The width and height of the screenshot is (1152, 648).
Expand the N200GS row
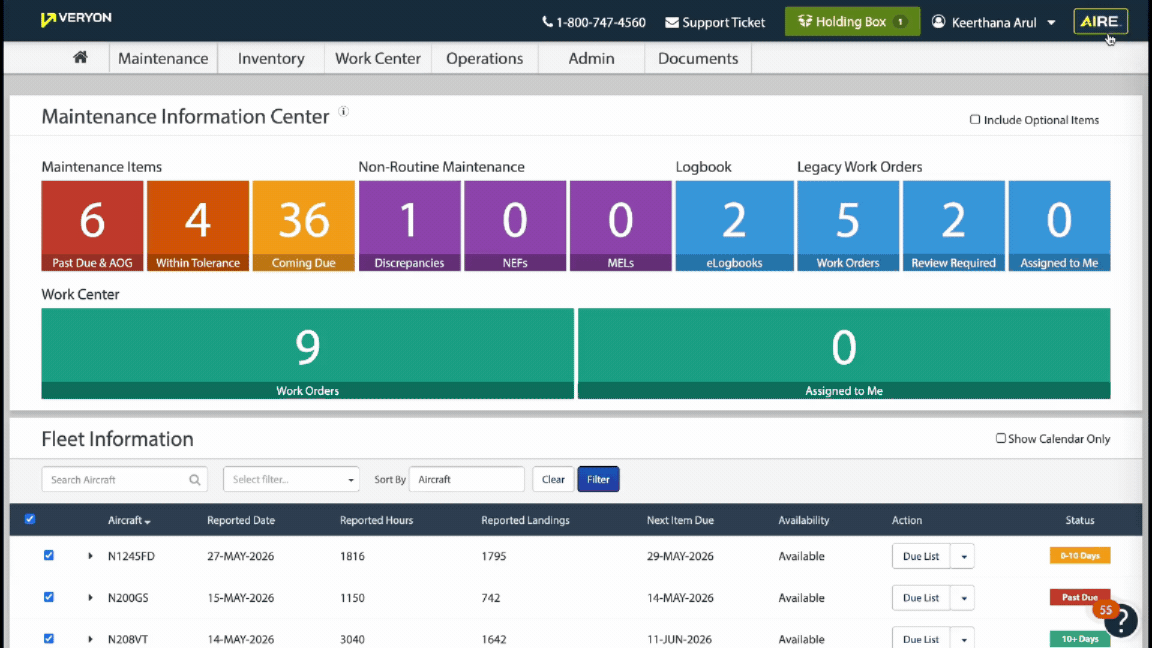tap(90, 598)
